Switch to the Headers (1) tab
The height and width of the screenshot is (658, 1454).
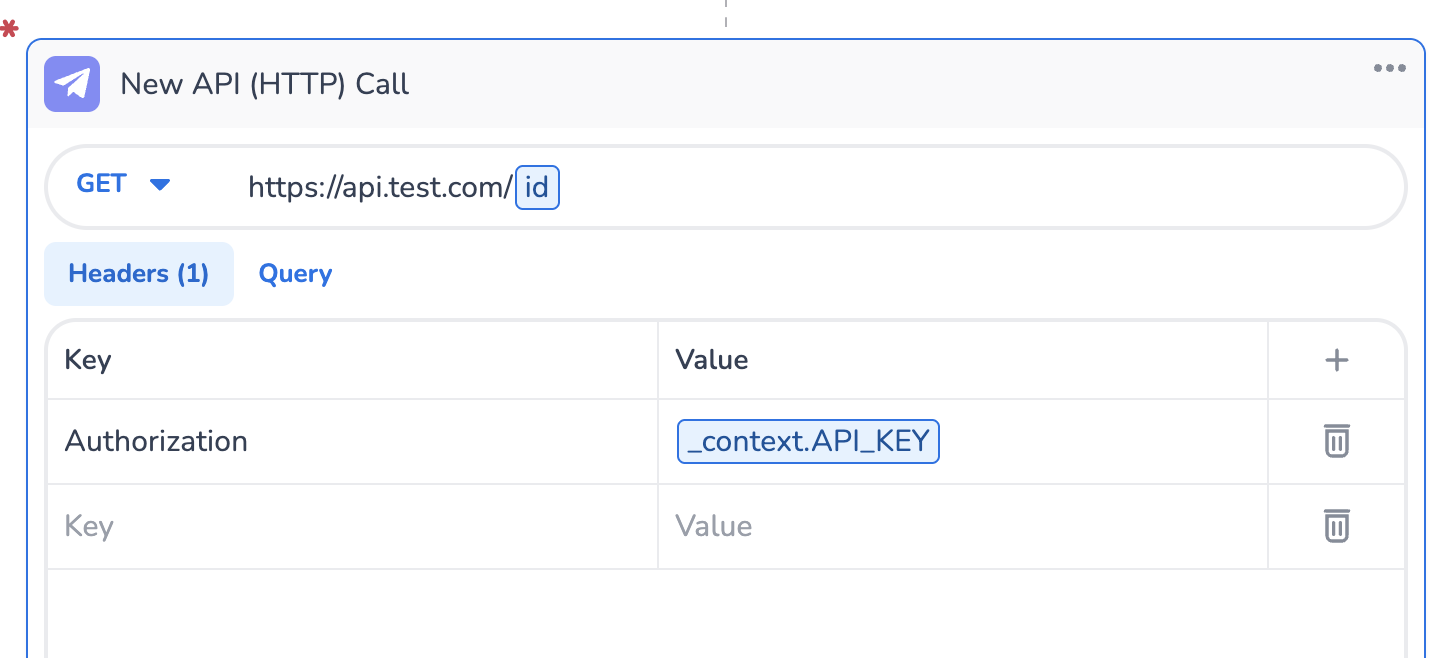point(138,274)
